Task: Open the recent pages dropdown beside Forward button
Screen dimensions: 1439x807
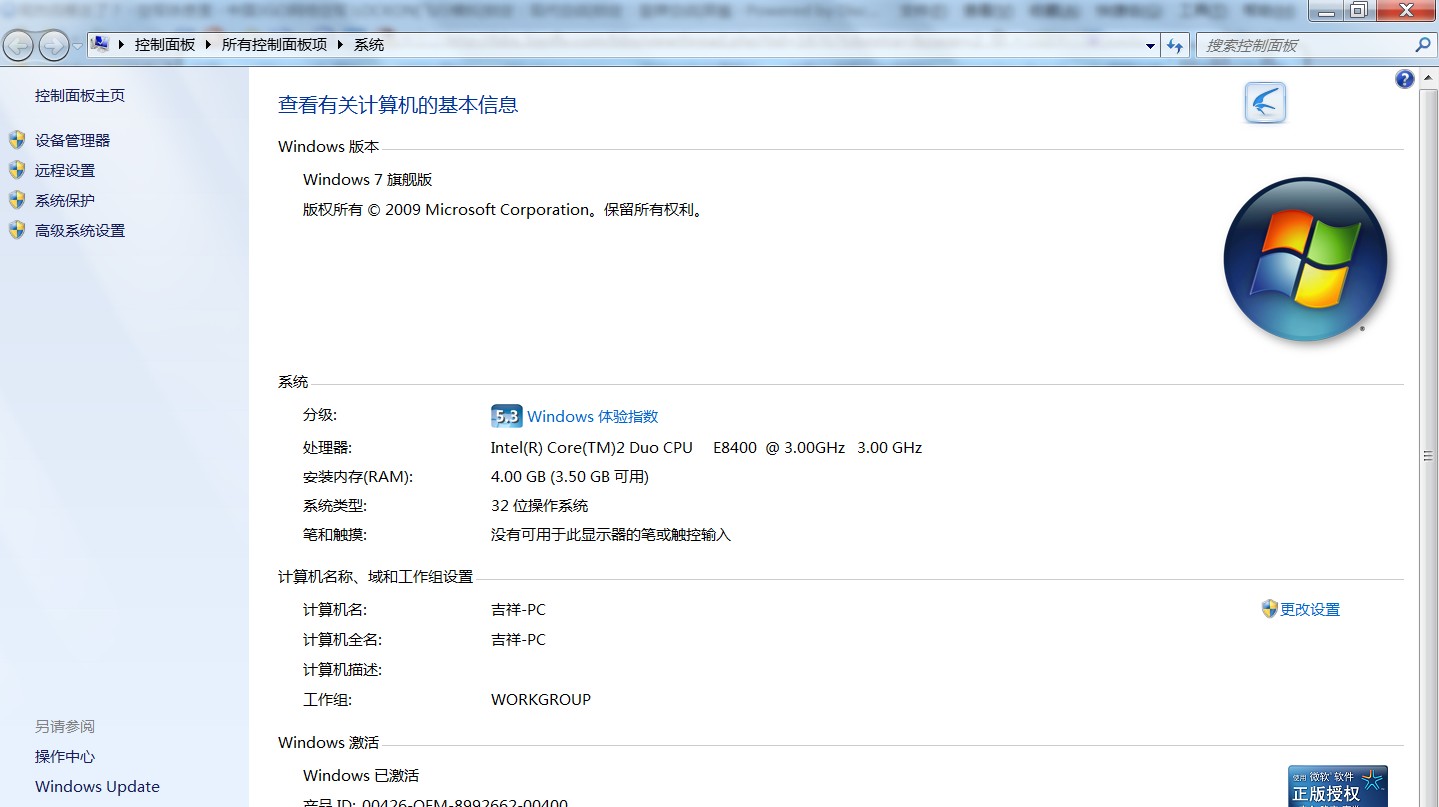Action: pyautogui.click(x=77, y=46)
